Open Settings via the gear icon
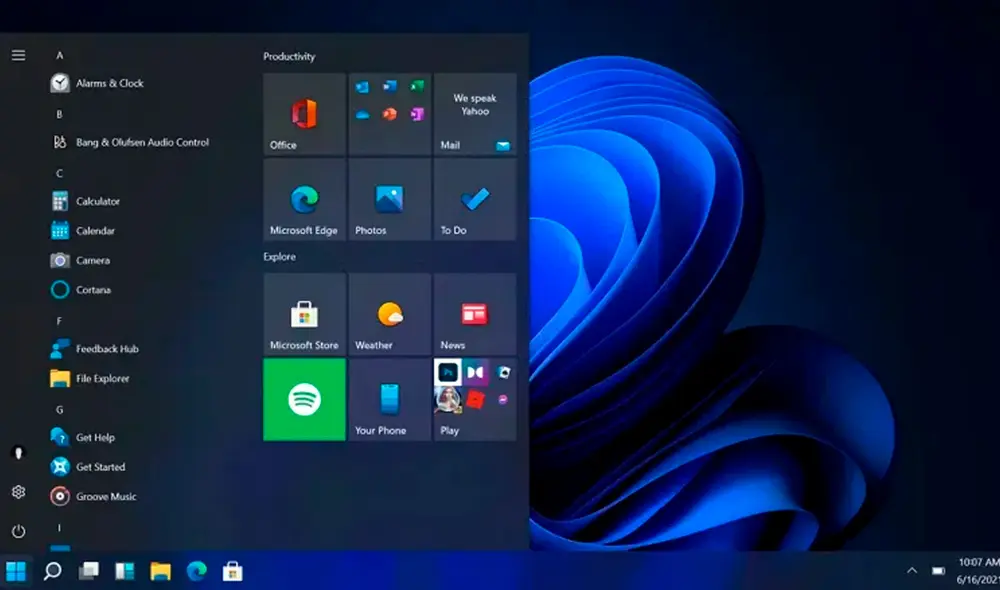This screenshot has width=1000, height=590. point(18,492)
